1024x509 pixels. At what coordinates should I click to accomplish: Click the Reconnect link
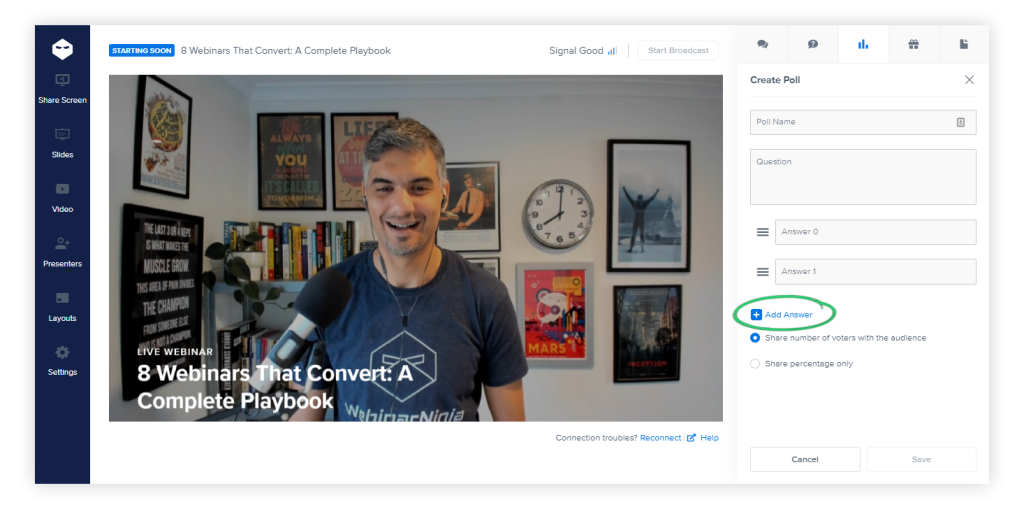point(660,438)
